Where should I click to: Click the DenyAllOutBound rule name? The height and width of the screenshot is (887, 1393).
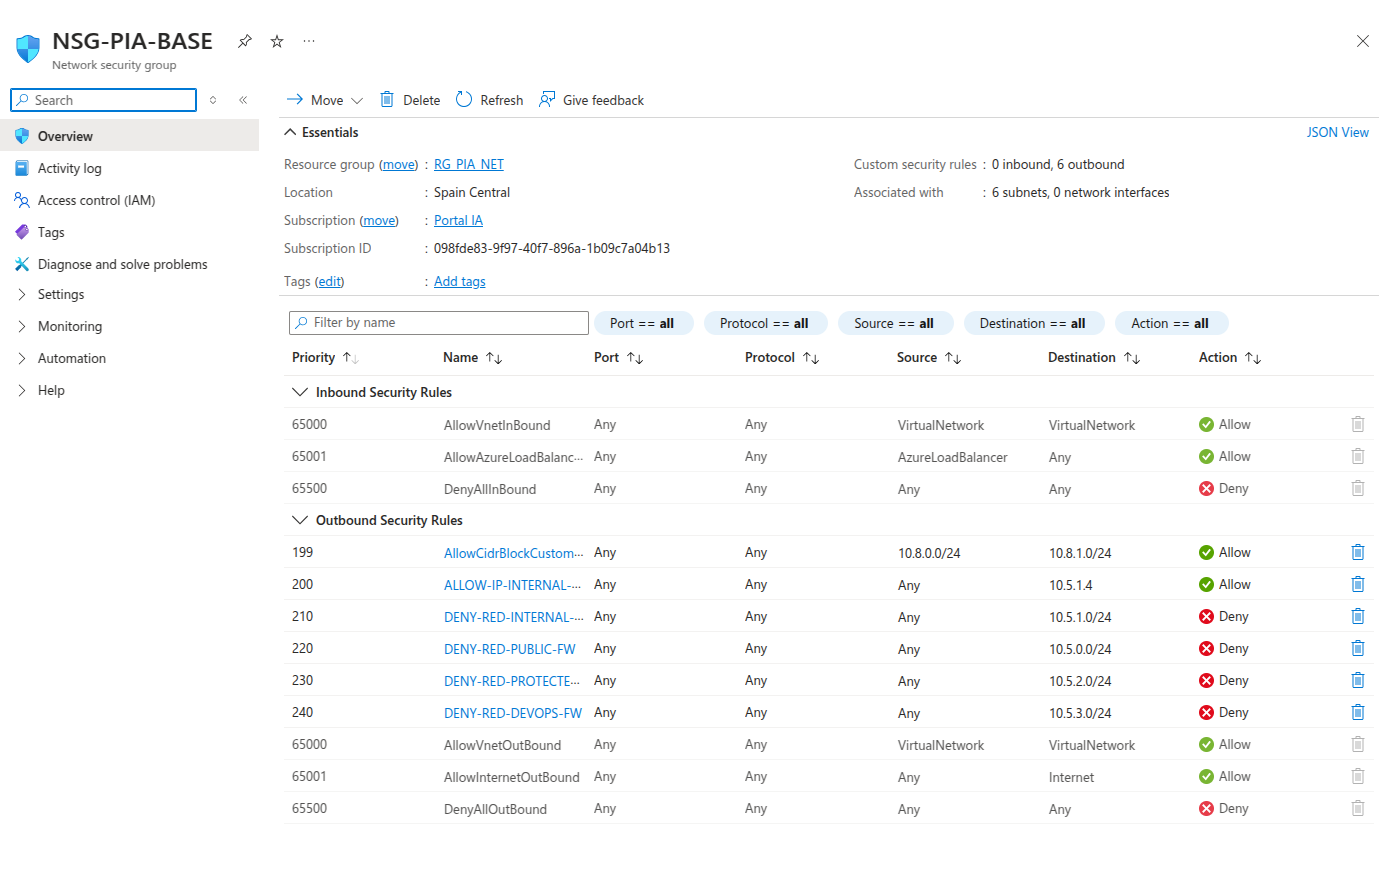(x=495, y=809)
